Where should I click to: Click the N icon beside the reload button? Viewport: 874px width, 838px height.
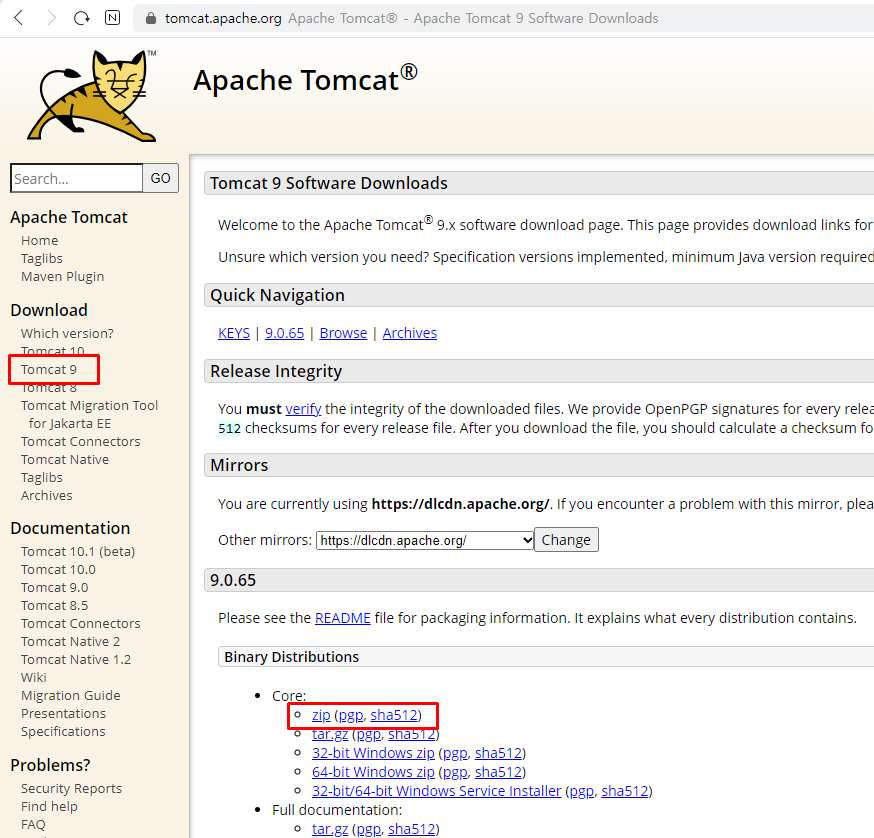pos(113,18)
